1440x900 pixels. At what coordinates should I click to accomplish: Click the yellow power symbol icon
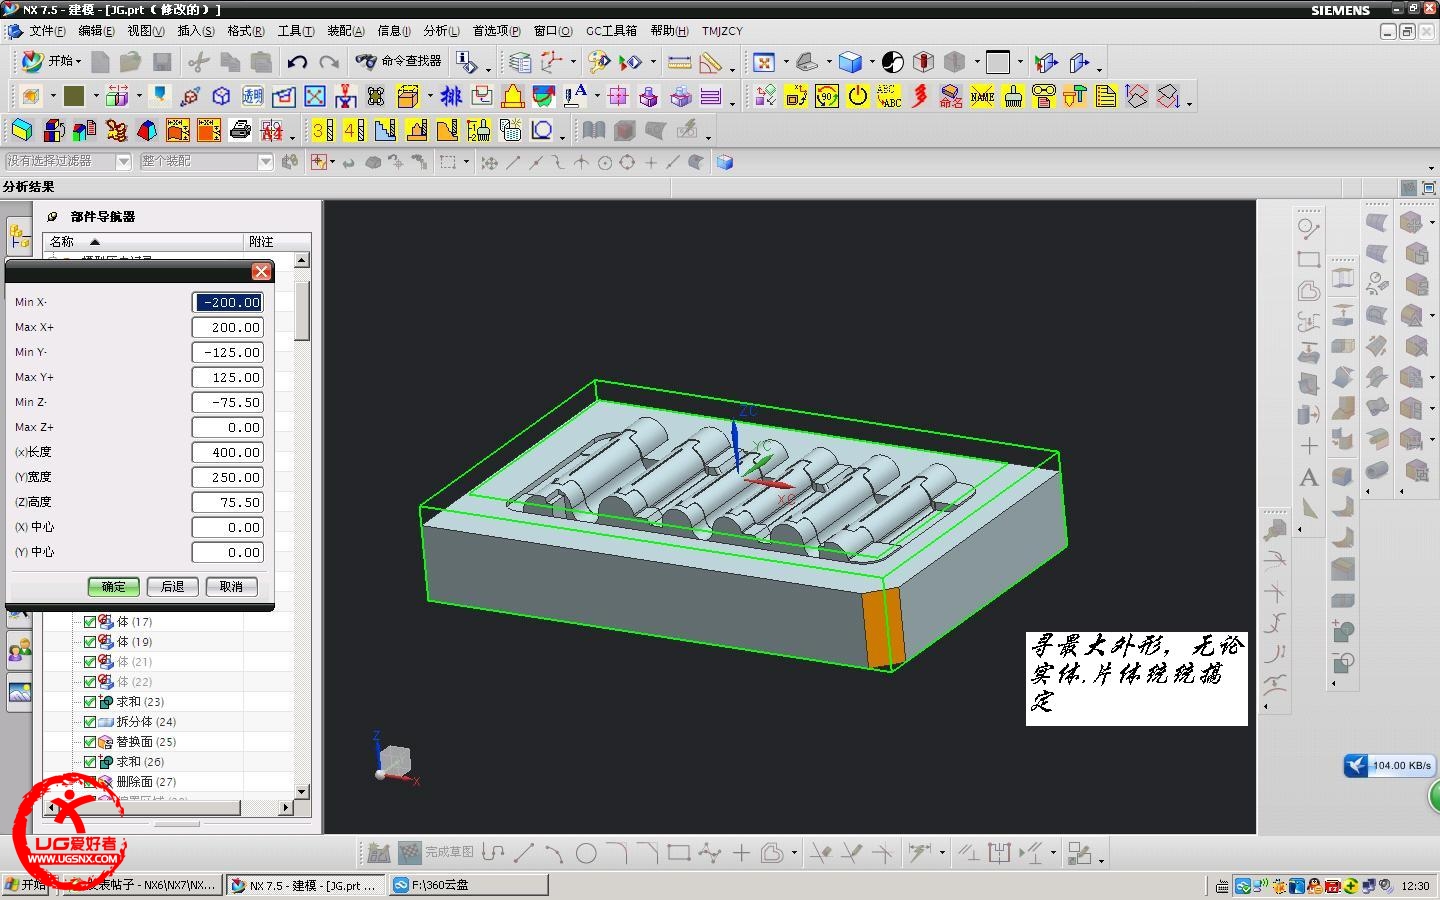857,96
